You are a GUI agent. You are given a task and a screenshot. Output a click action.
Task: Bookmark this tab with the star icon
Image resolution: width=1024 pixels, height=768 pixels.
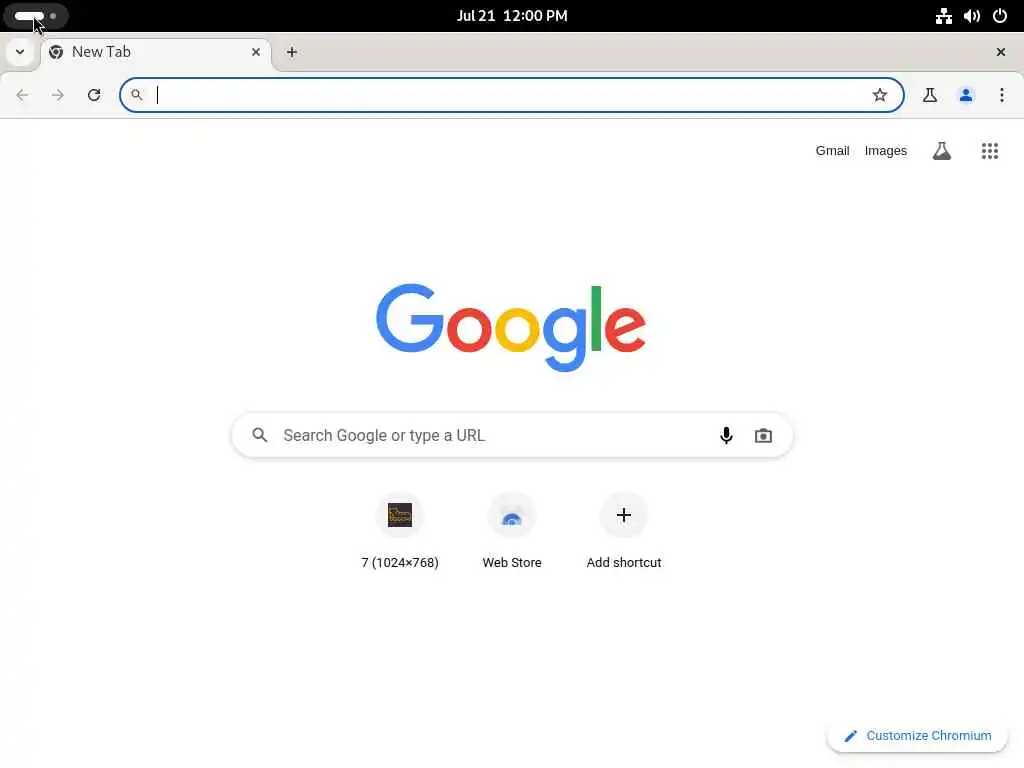(x=880, y=95)
